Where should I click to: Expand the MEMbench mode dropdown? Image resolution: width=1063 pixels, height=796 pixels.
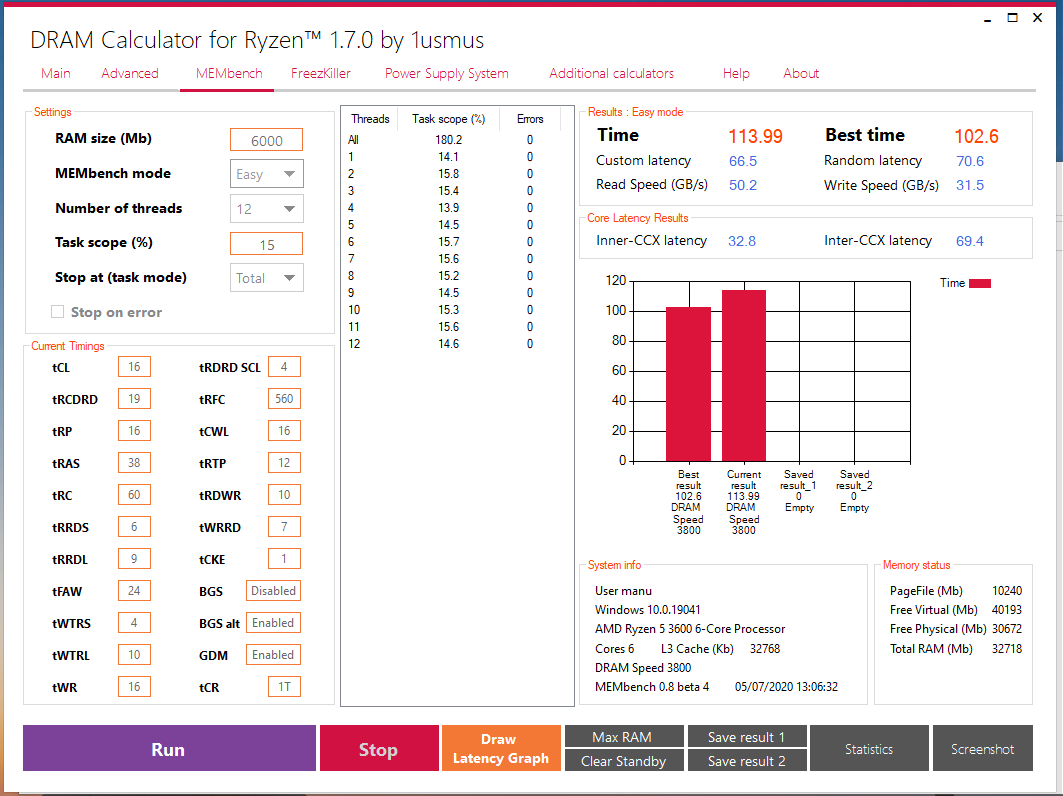tap(266, 174)
